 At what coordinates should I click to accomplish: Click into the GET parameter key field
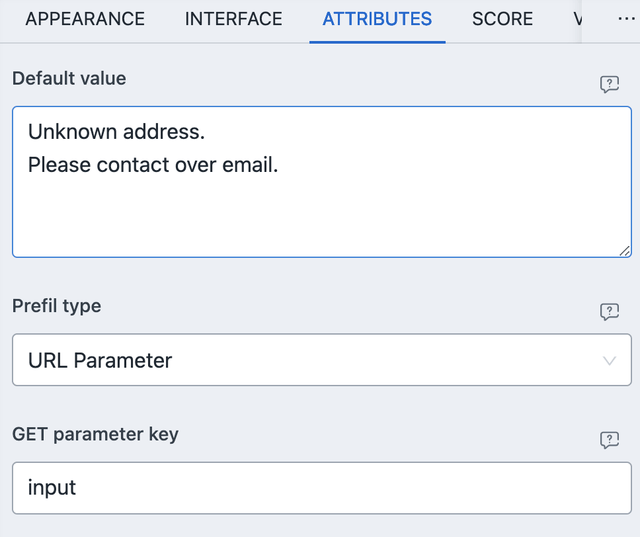[x=322, y=488]
